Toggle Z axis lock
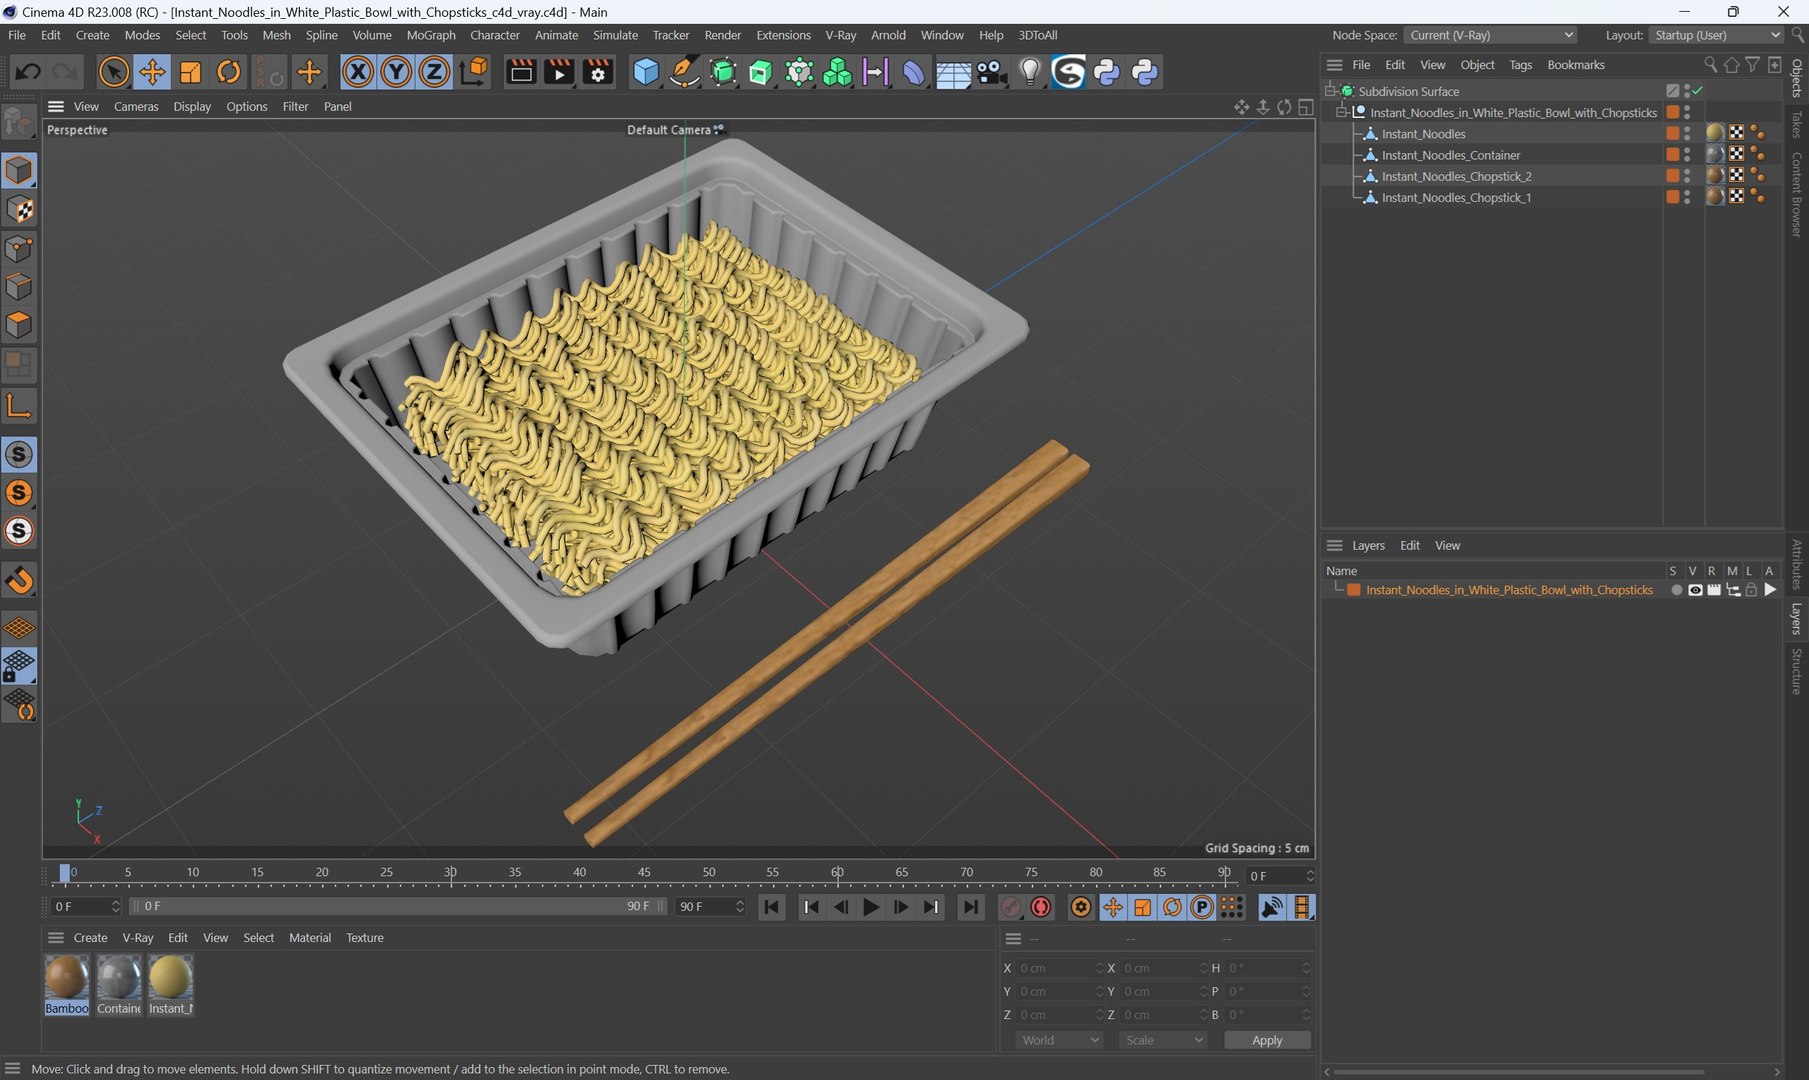Image resolution: width=1809 pixels, height=1080 pixels. [x=434, y=72]
